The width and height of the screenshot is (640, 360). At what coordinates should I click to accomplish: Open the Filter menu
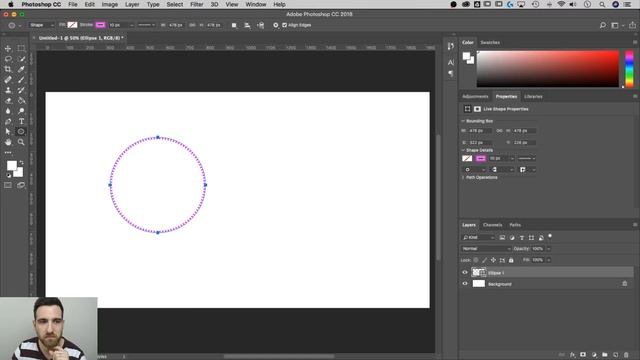coord(196,4)
